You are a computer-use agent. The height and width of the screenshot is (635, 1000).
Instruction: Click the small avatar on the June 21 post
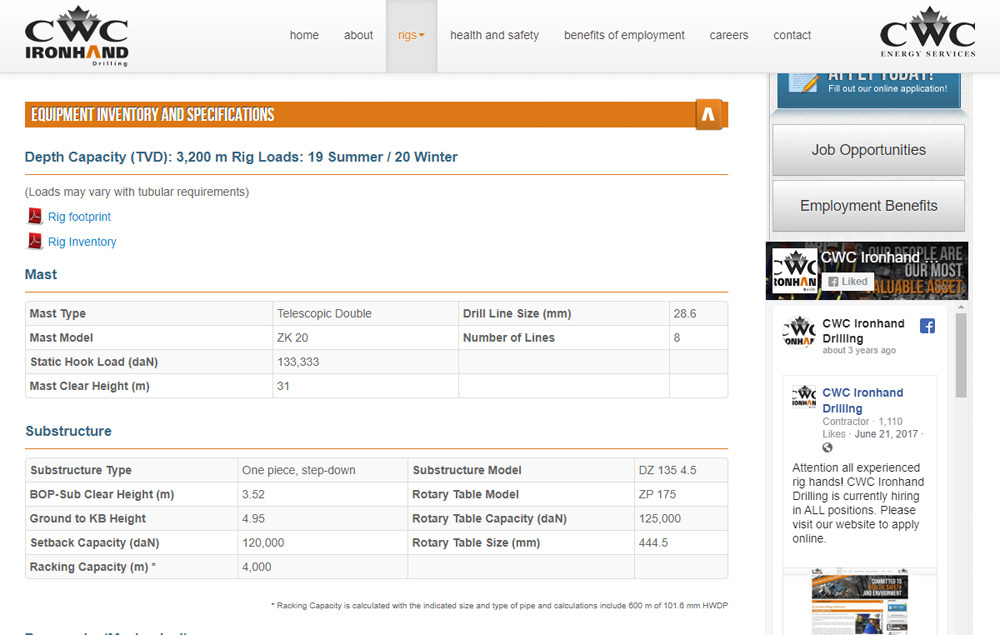[804, 397]
